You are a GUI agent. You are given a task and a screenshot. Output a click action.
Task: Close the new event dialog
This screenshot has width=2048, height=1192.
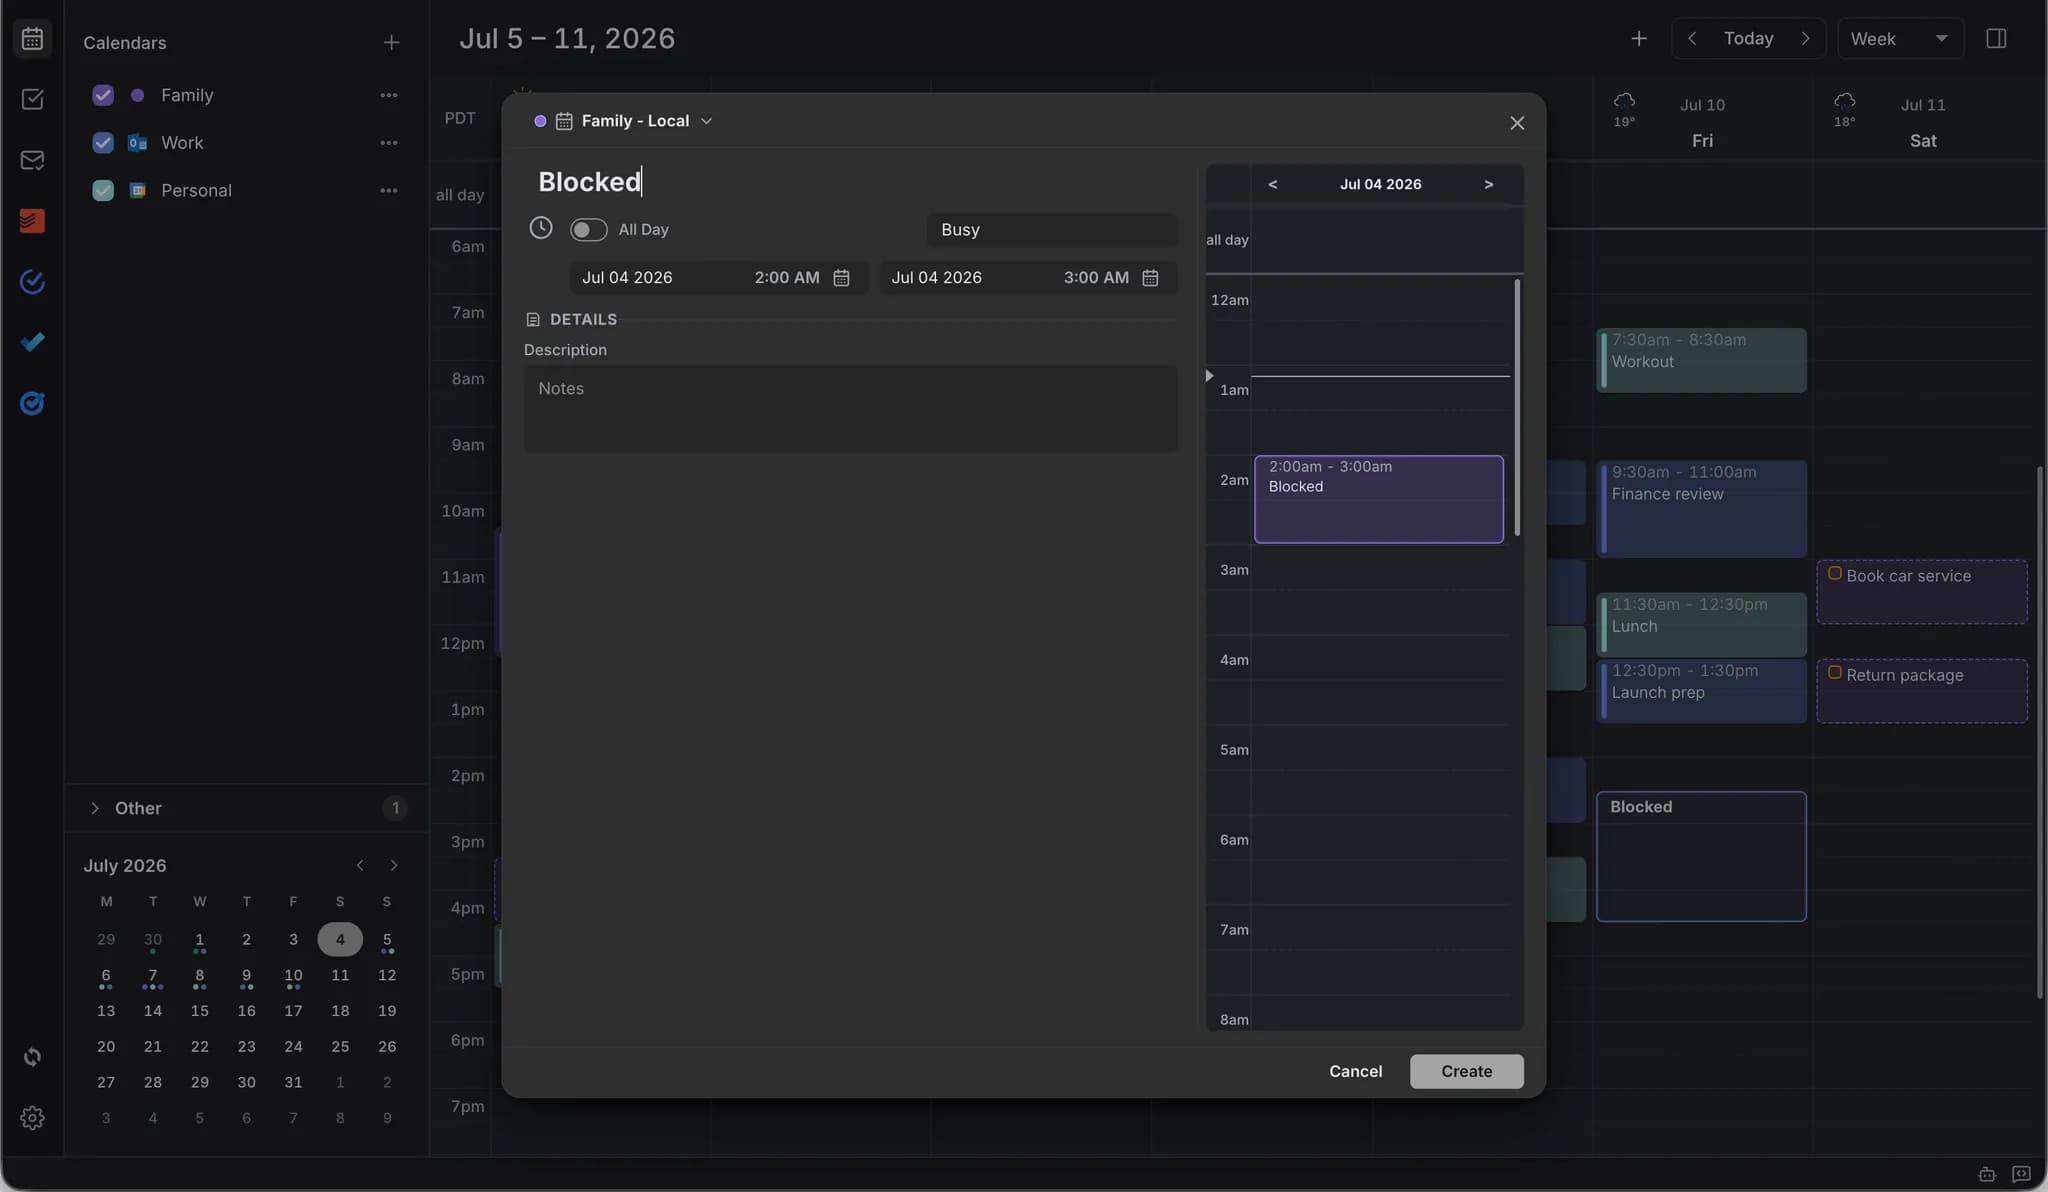1516,122
